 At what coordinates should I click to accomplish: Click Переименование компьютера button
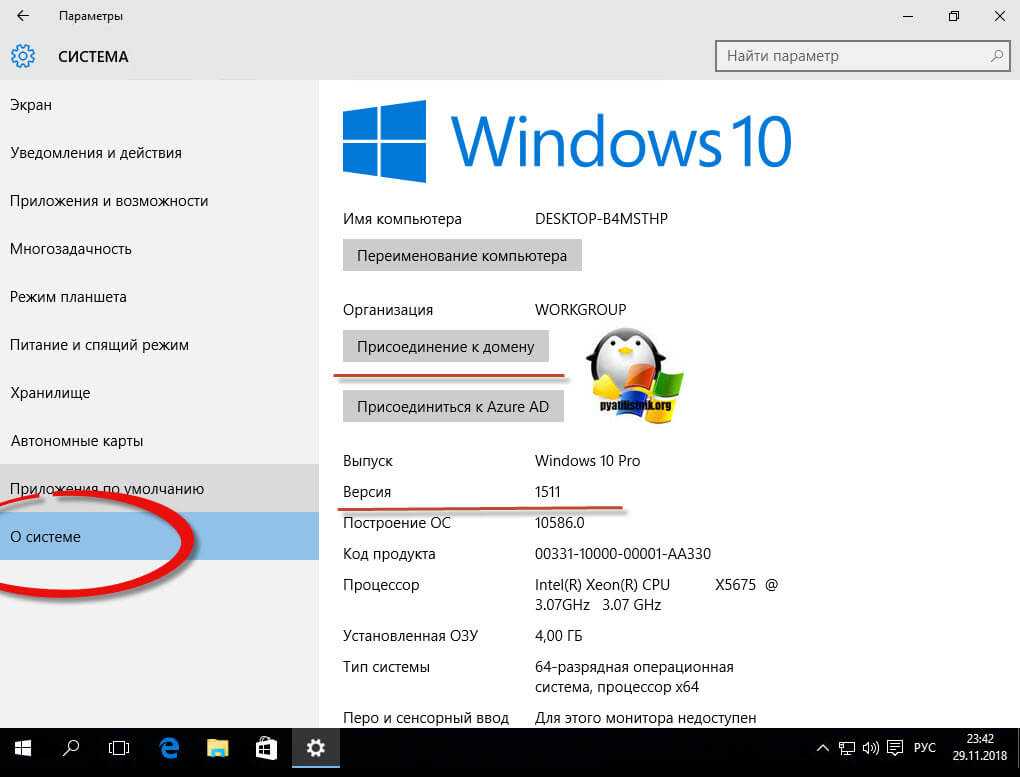[x=462, y=255]
